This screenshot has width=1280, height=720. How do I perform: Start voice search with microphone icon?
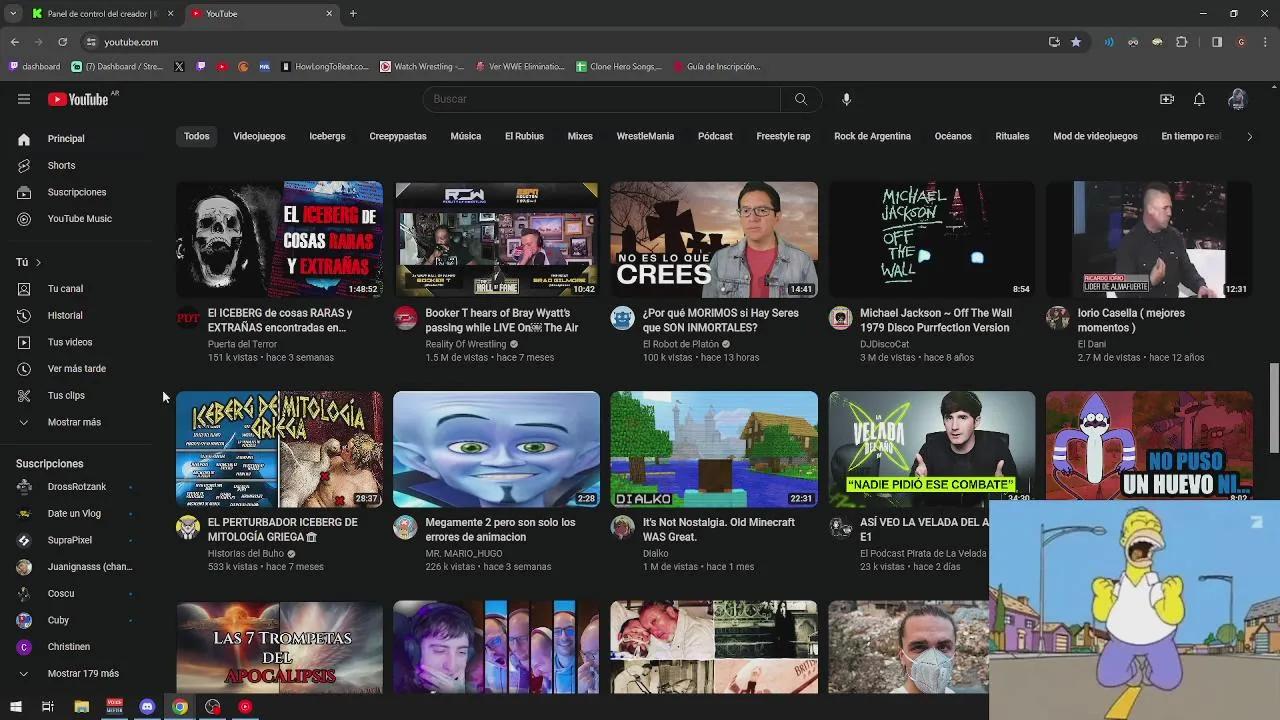tap(846, 99)
